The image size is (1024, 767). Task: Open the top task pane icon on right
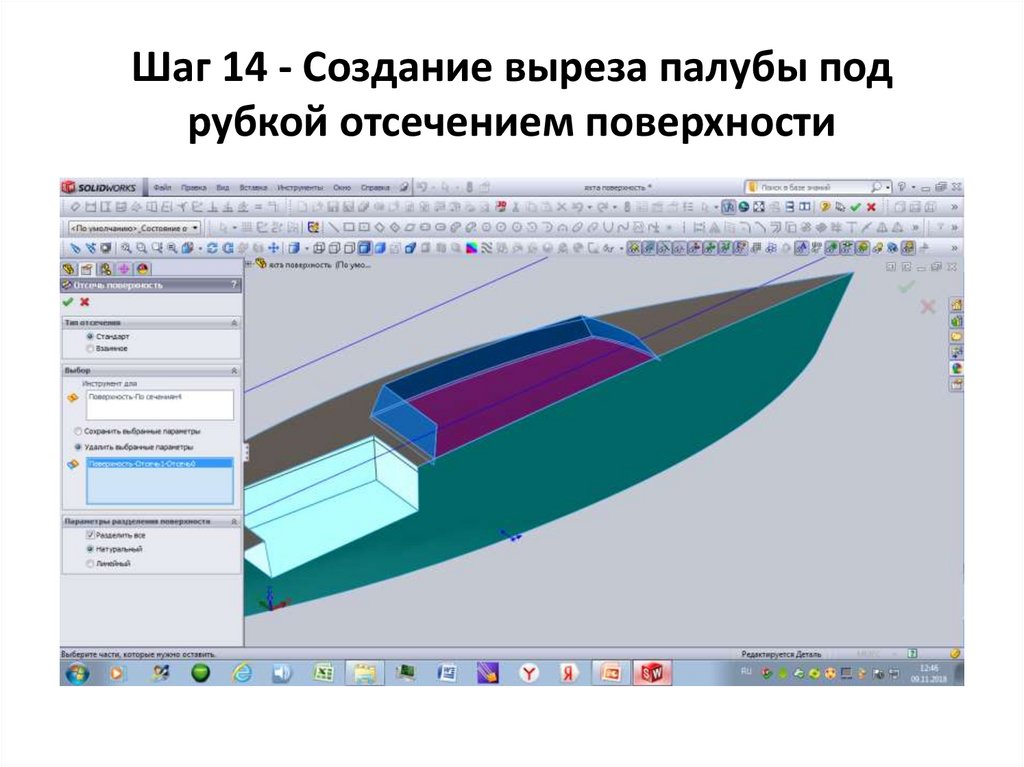(956, 304)
